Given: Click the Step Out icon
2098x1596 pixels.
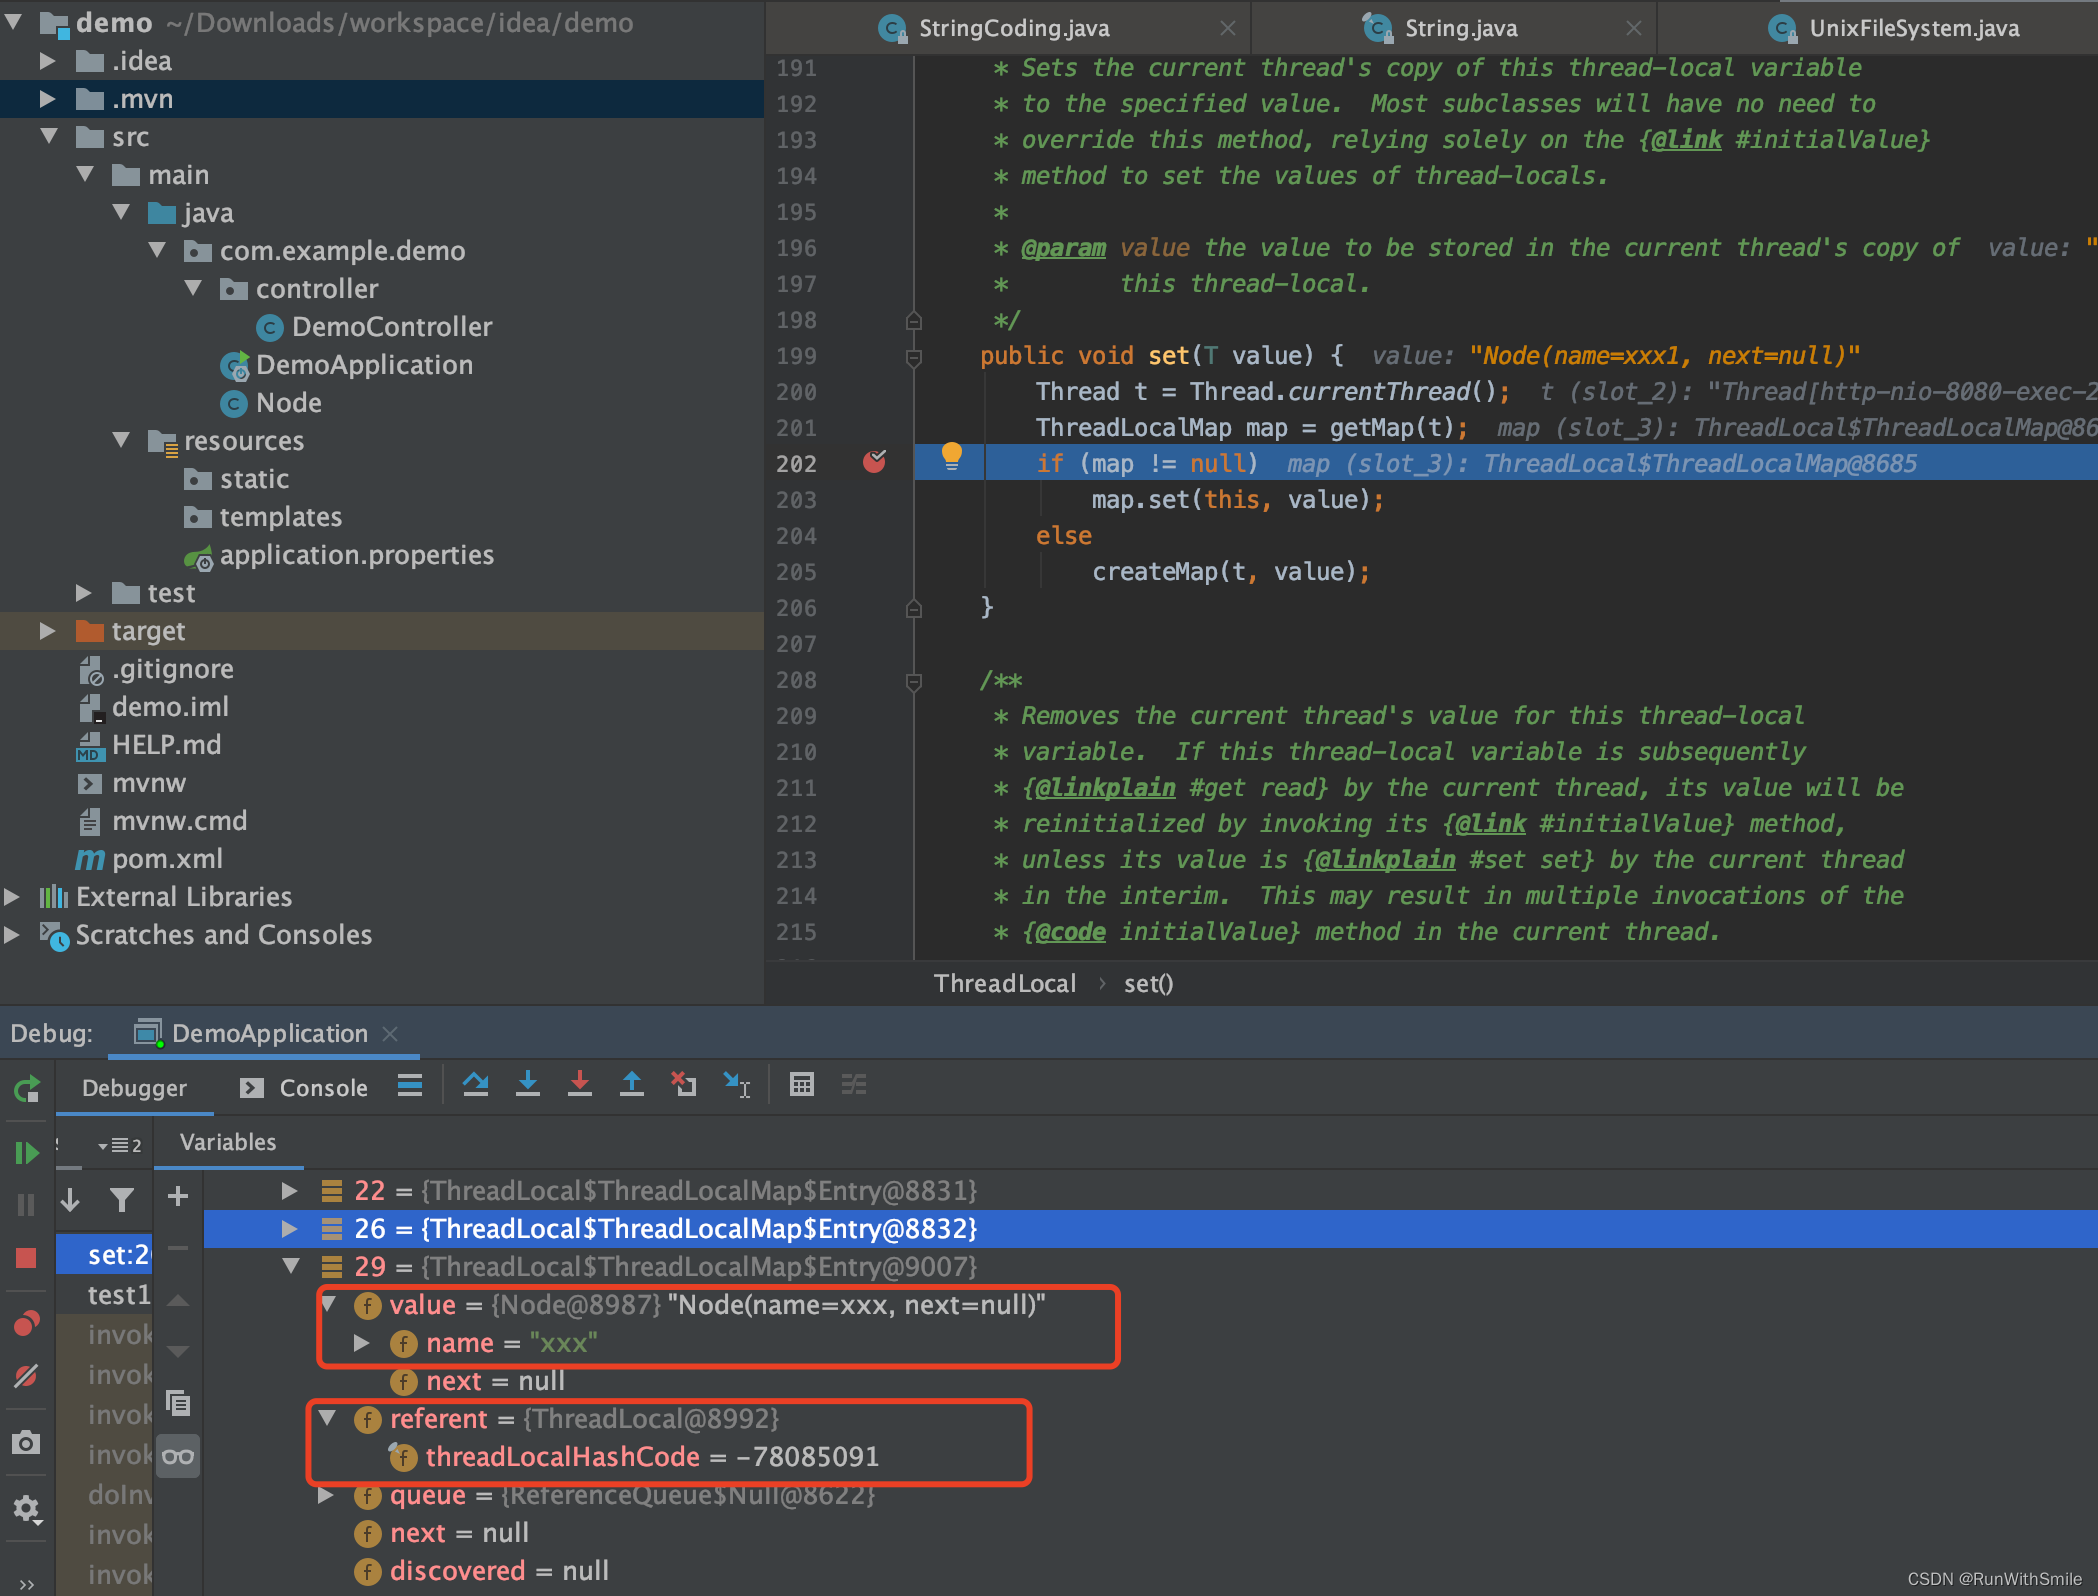Looking at the screenshot, I should point(632,1085).
